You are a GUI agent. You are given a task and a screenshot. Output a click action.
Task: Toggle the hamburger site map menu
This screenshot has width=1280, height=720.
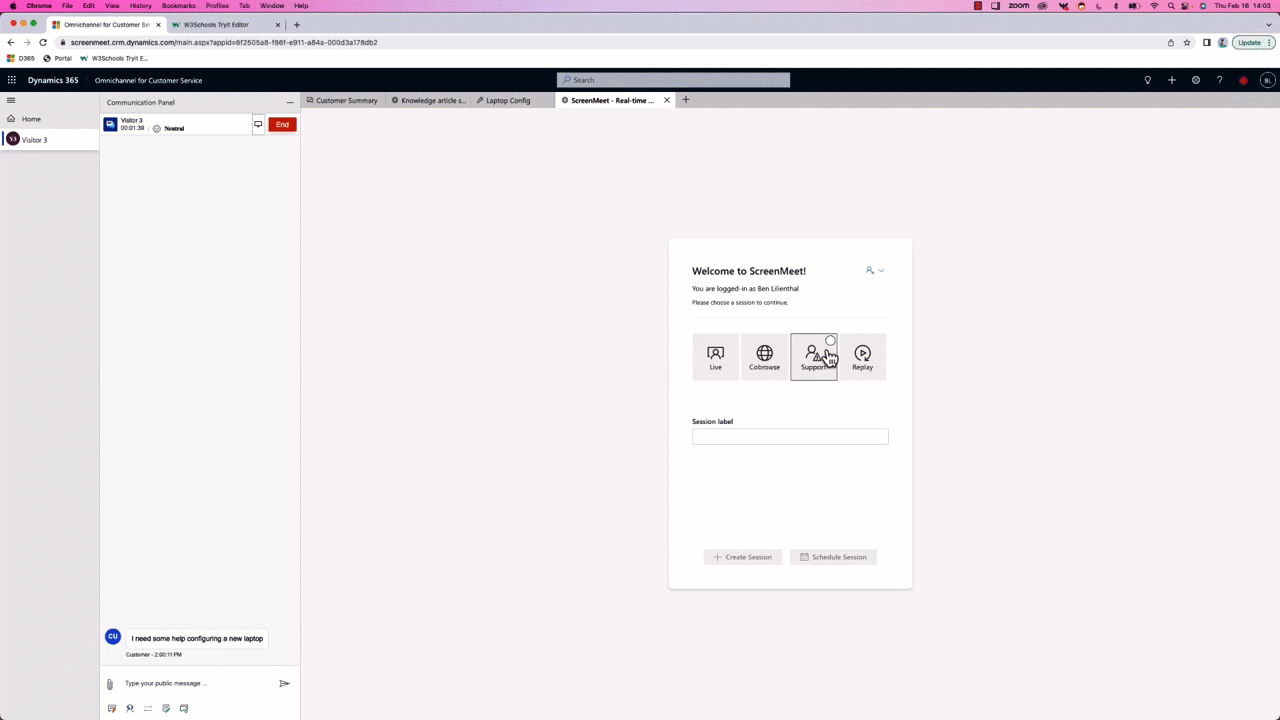(x=11, y=100)
